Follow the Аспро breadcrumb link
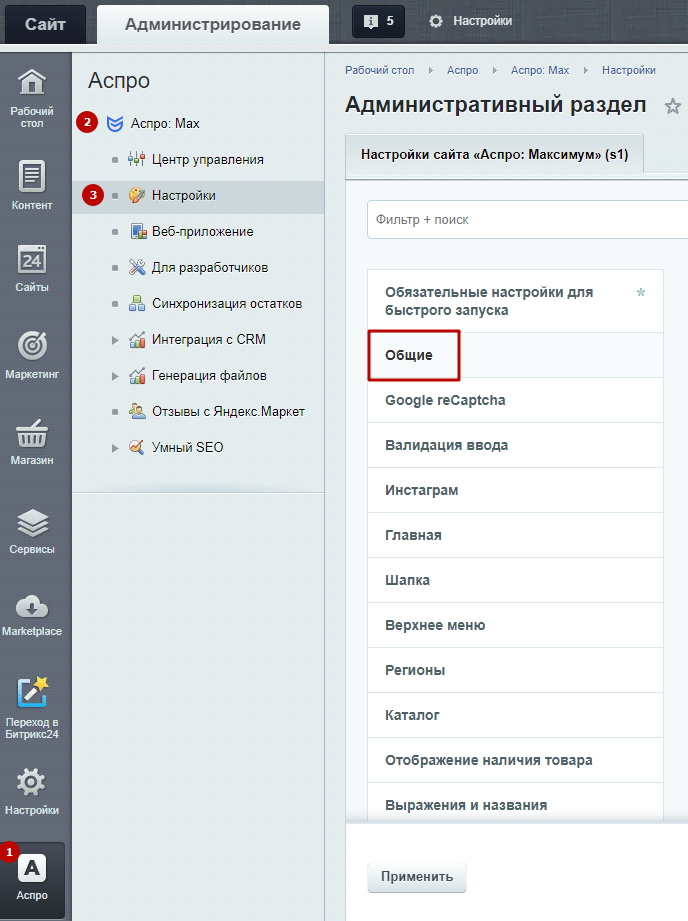 (x=462, y=70)
